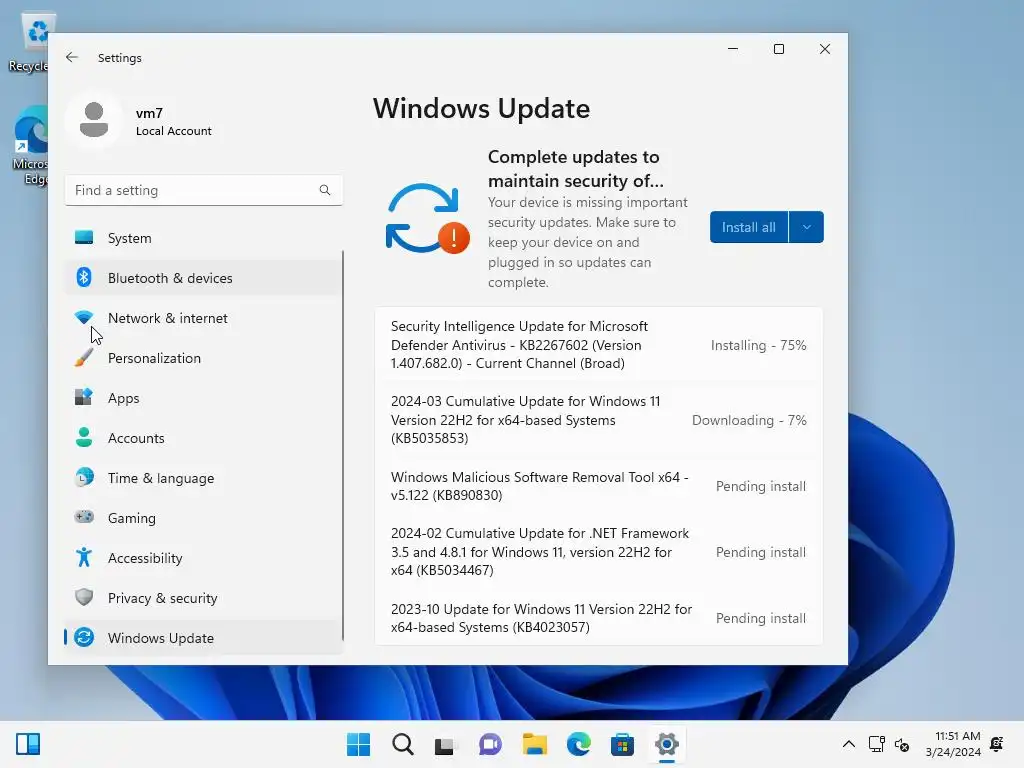Click the Downloading - 7% status

pos(749,420)
